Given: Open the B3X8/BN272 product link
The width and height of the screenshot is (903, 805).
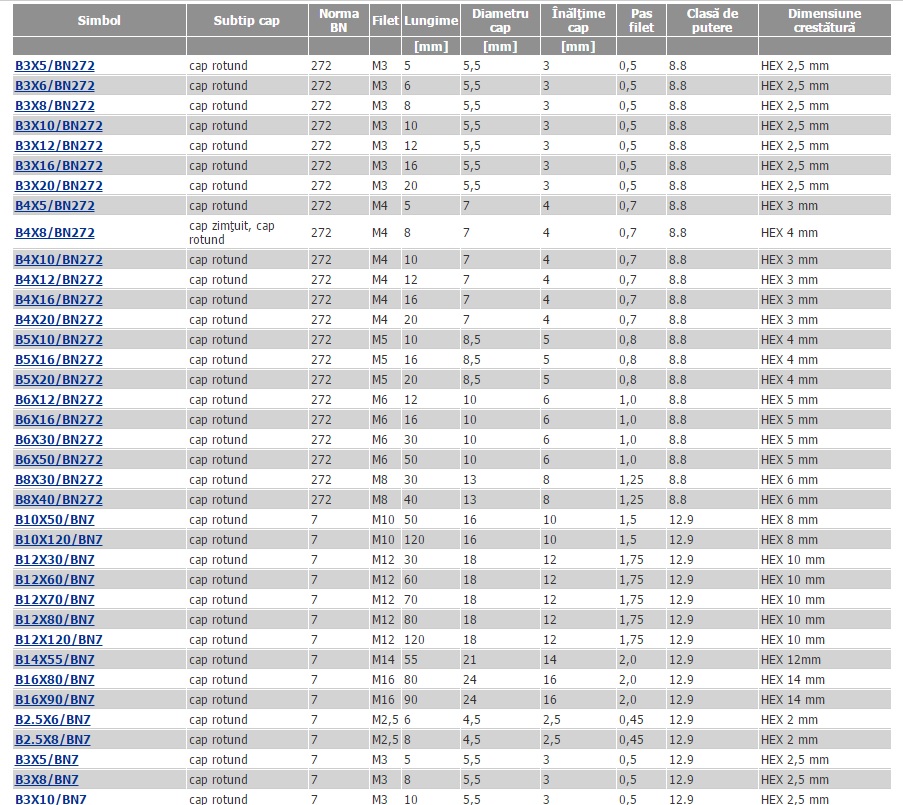Looking at the screenshot, I should [x=55, y=106].
